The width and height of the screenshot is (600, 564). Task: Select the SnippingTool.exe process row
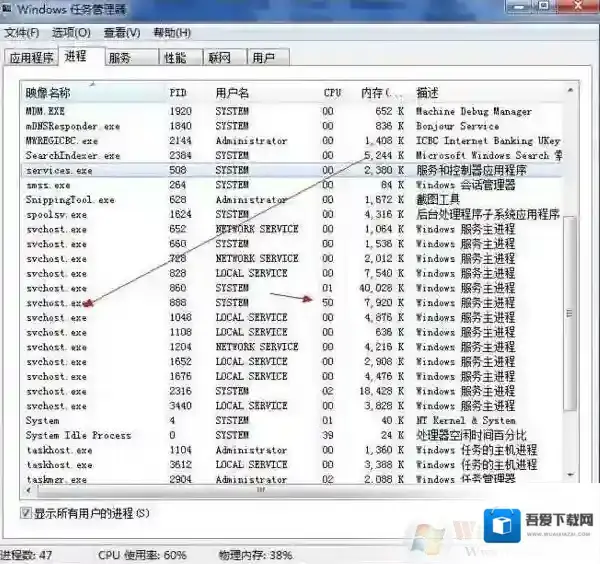[292, 200]
